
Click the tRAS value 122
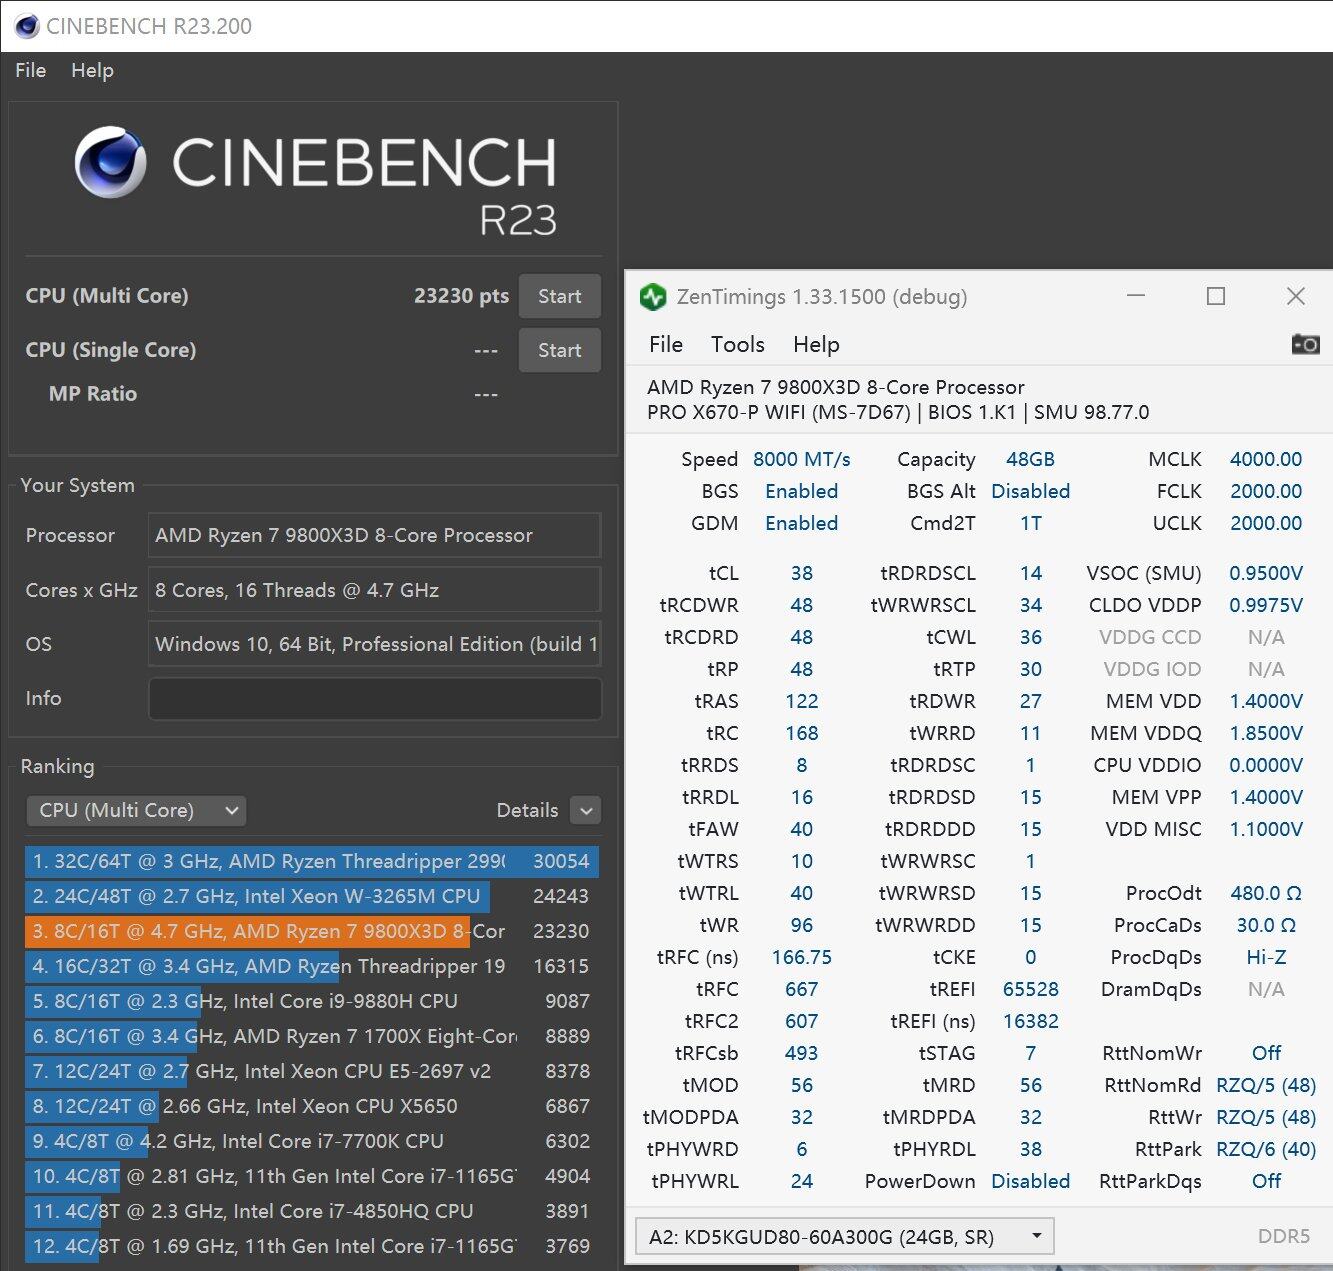(802, 701)
